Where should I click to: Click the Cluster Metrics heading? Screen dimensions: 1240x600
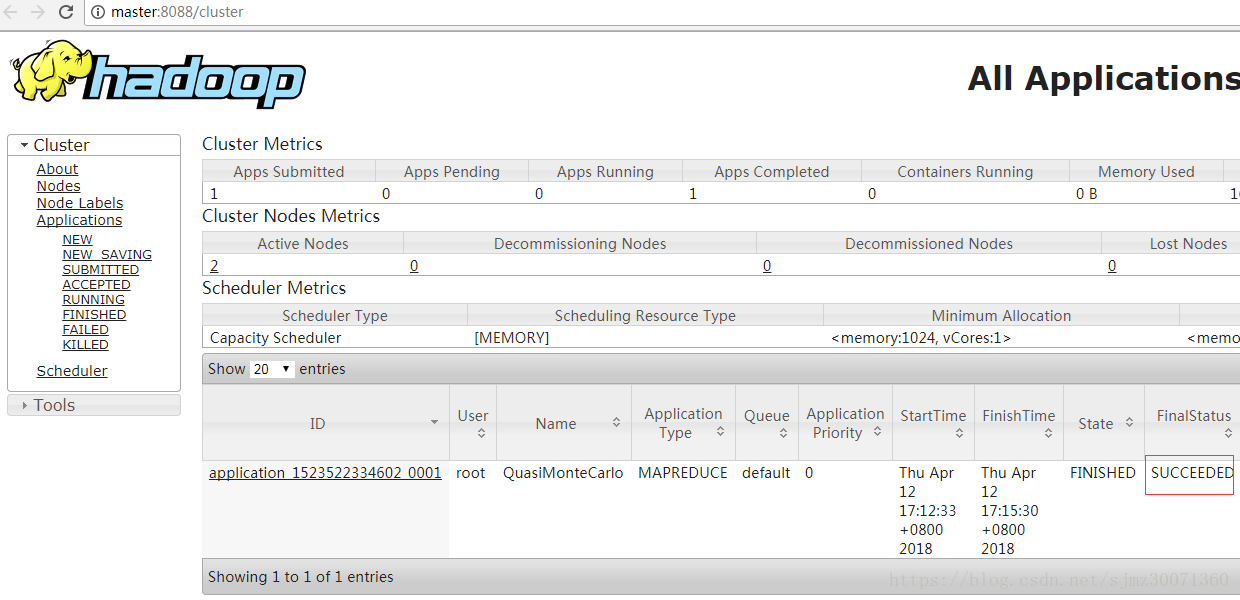pyautogui.click(x=262, y=144)
